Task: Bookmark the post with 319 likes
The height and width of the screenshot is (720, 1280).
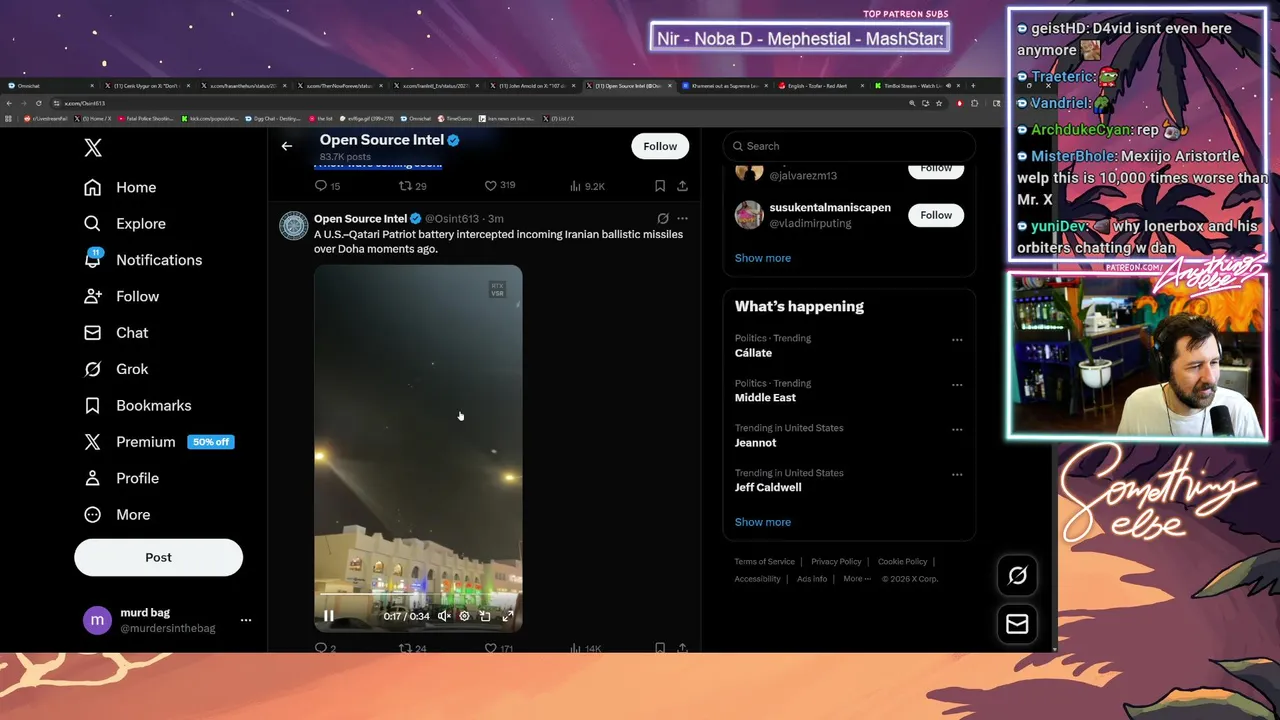Action: click(x=660, y=186)
